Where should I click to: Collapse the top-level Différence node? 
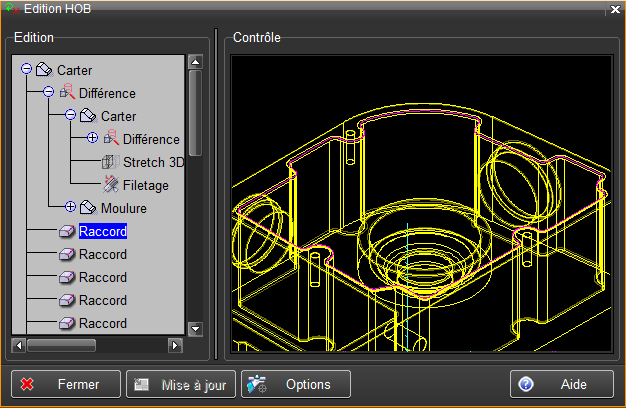click(x=48, y=93)
